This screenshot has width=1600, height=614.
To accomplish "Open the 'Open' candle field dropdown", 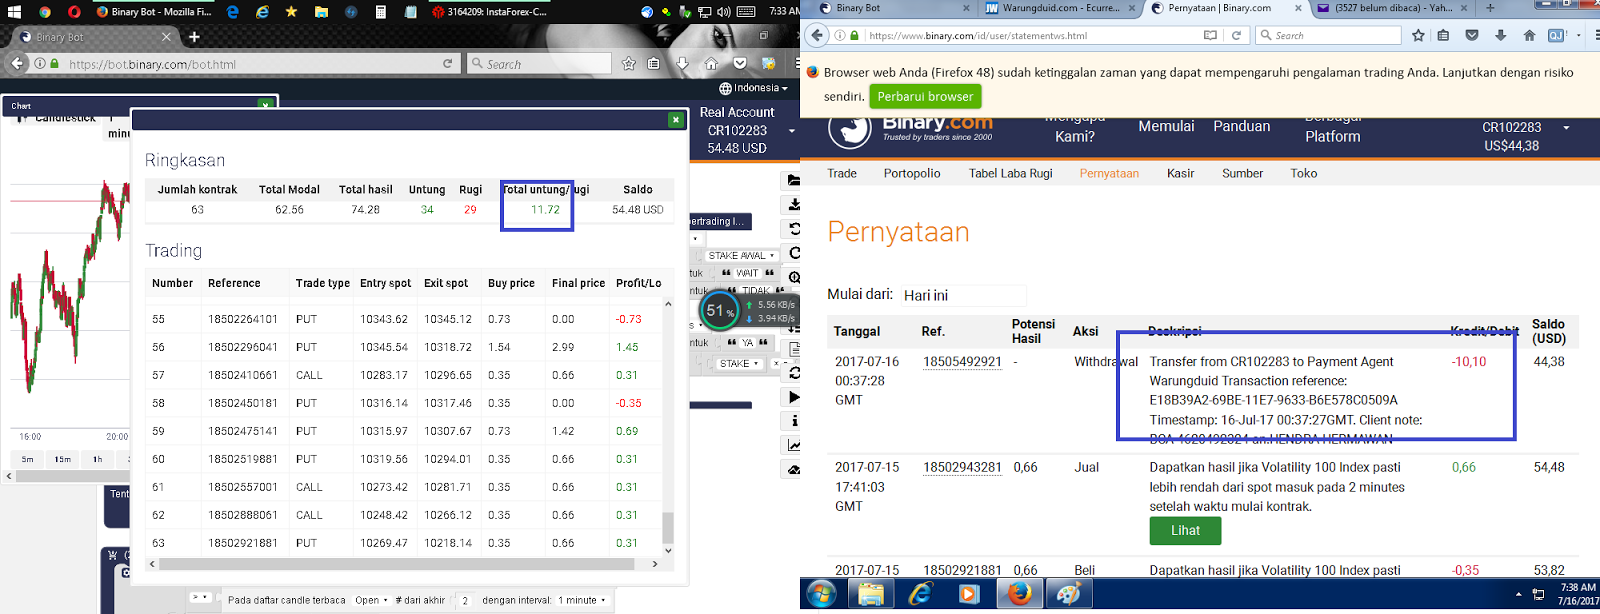I will point(371,600).
